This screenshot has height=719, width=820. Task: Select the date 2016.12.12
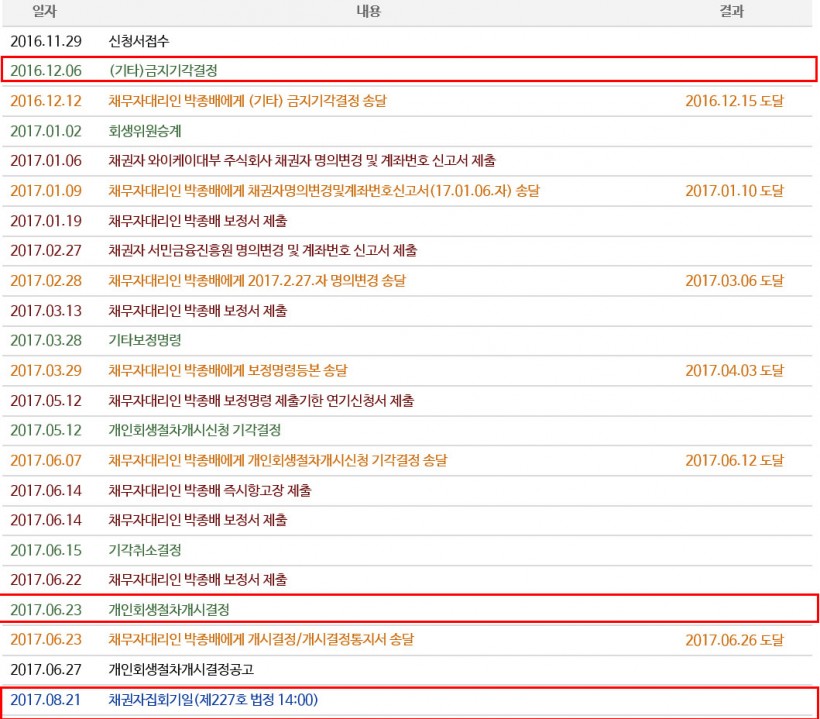(x=46, y=101)
